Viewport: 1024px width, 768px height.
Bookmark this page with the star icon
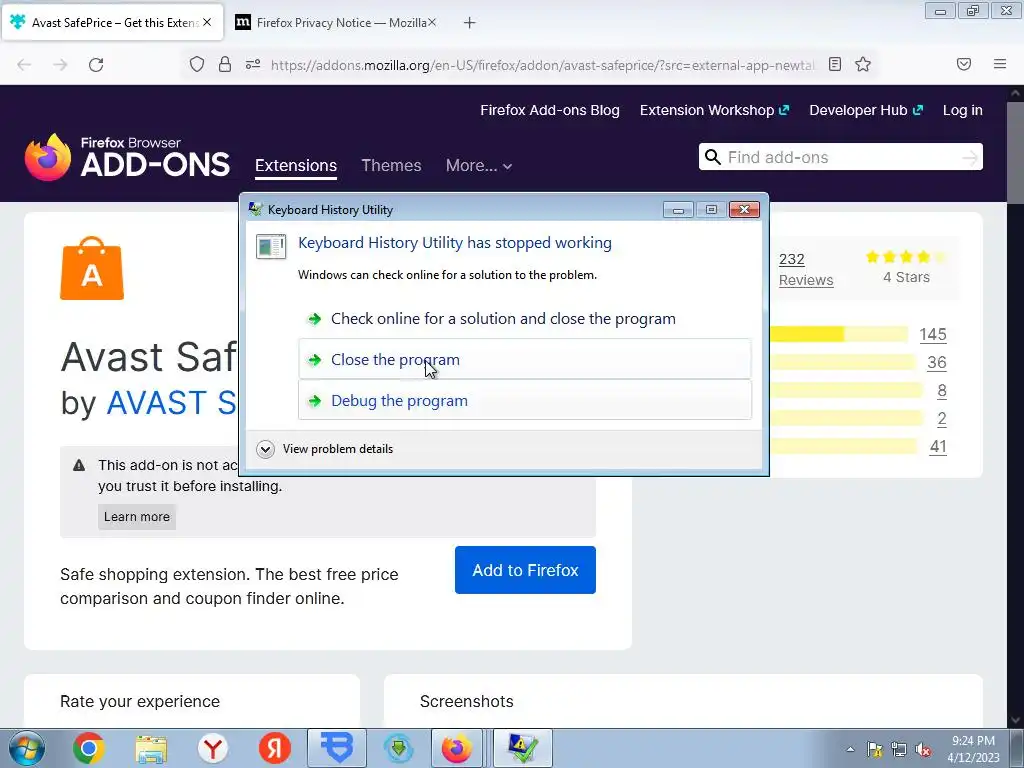click(863, 64)
